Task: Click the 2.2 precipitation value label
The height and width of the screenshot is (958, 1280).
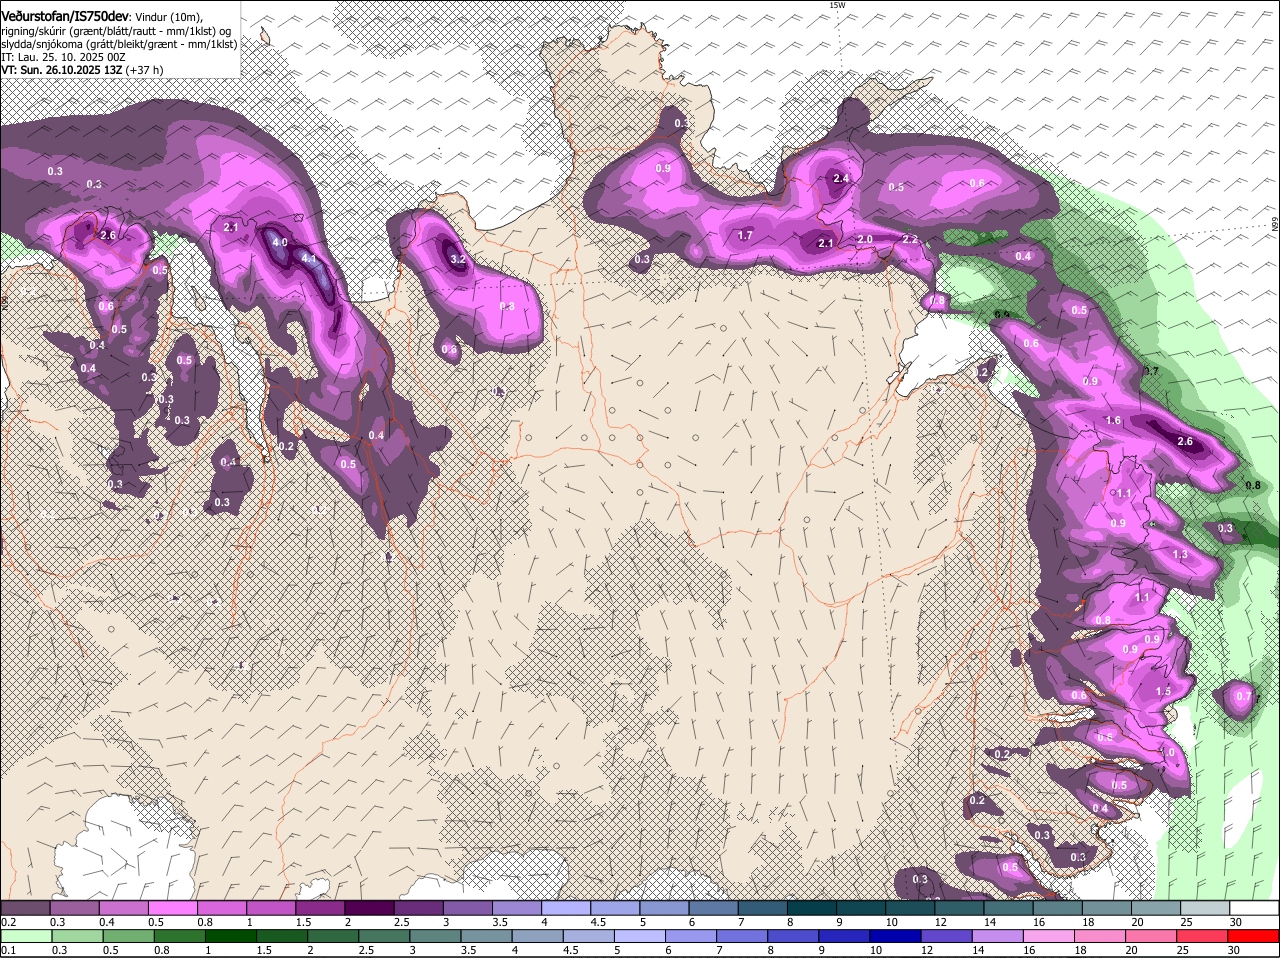Action: click(910, 240)
